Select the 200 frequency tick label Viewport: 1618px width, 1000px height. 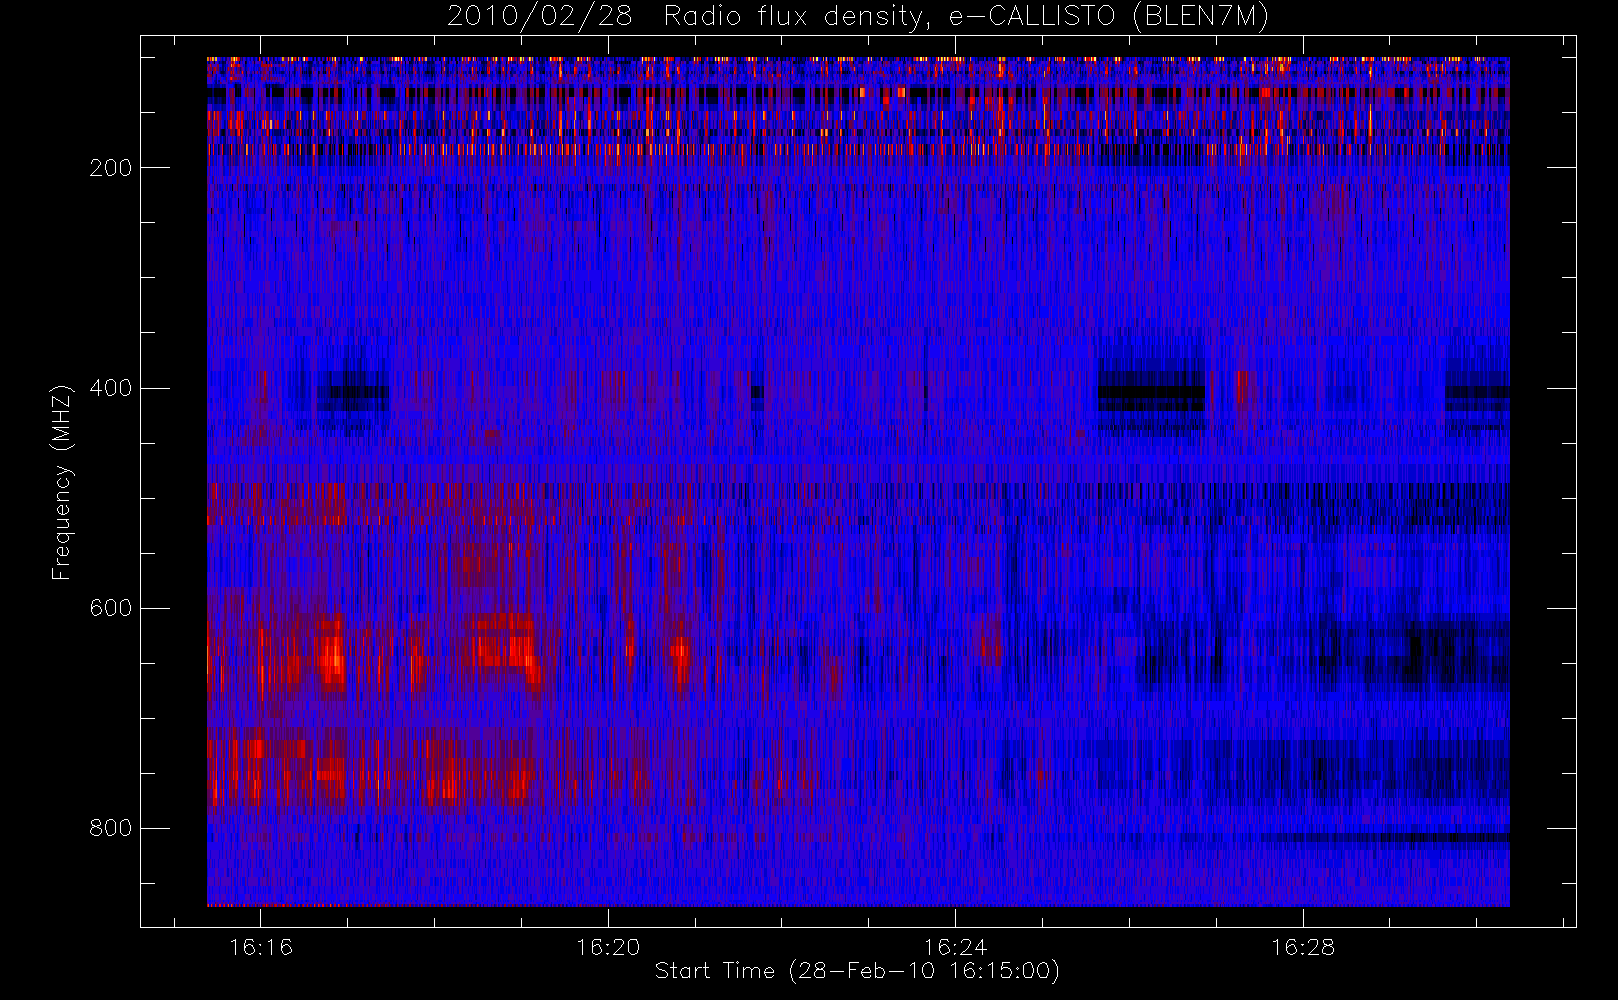111,168
